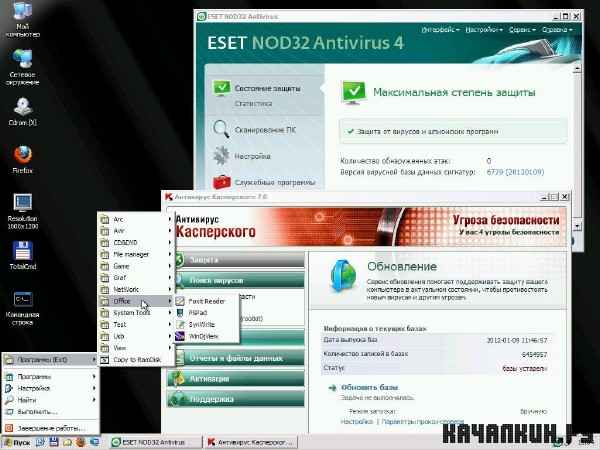Click Поиск вирусов section in Kaspersky
This screenshot has height=450, width=600.
(x=240, y=280)
